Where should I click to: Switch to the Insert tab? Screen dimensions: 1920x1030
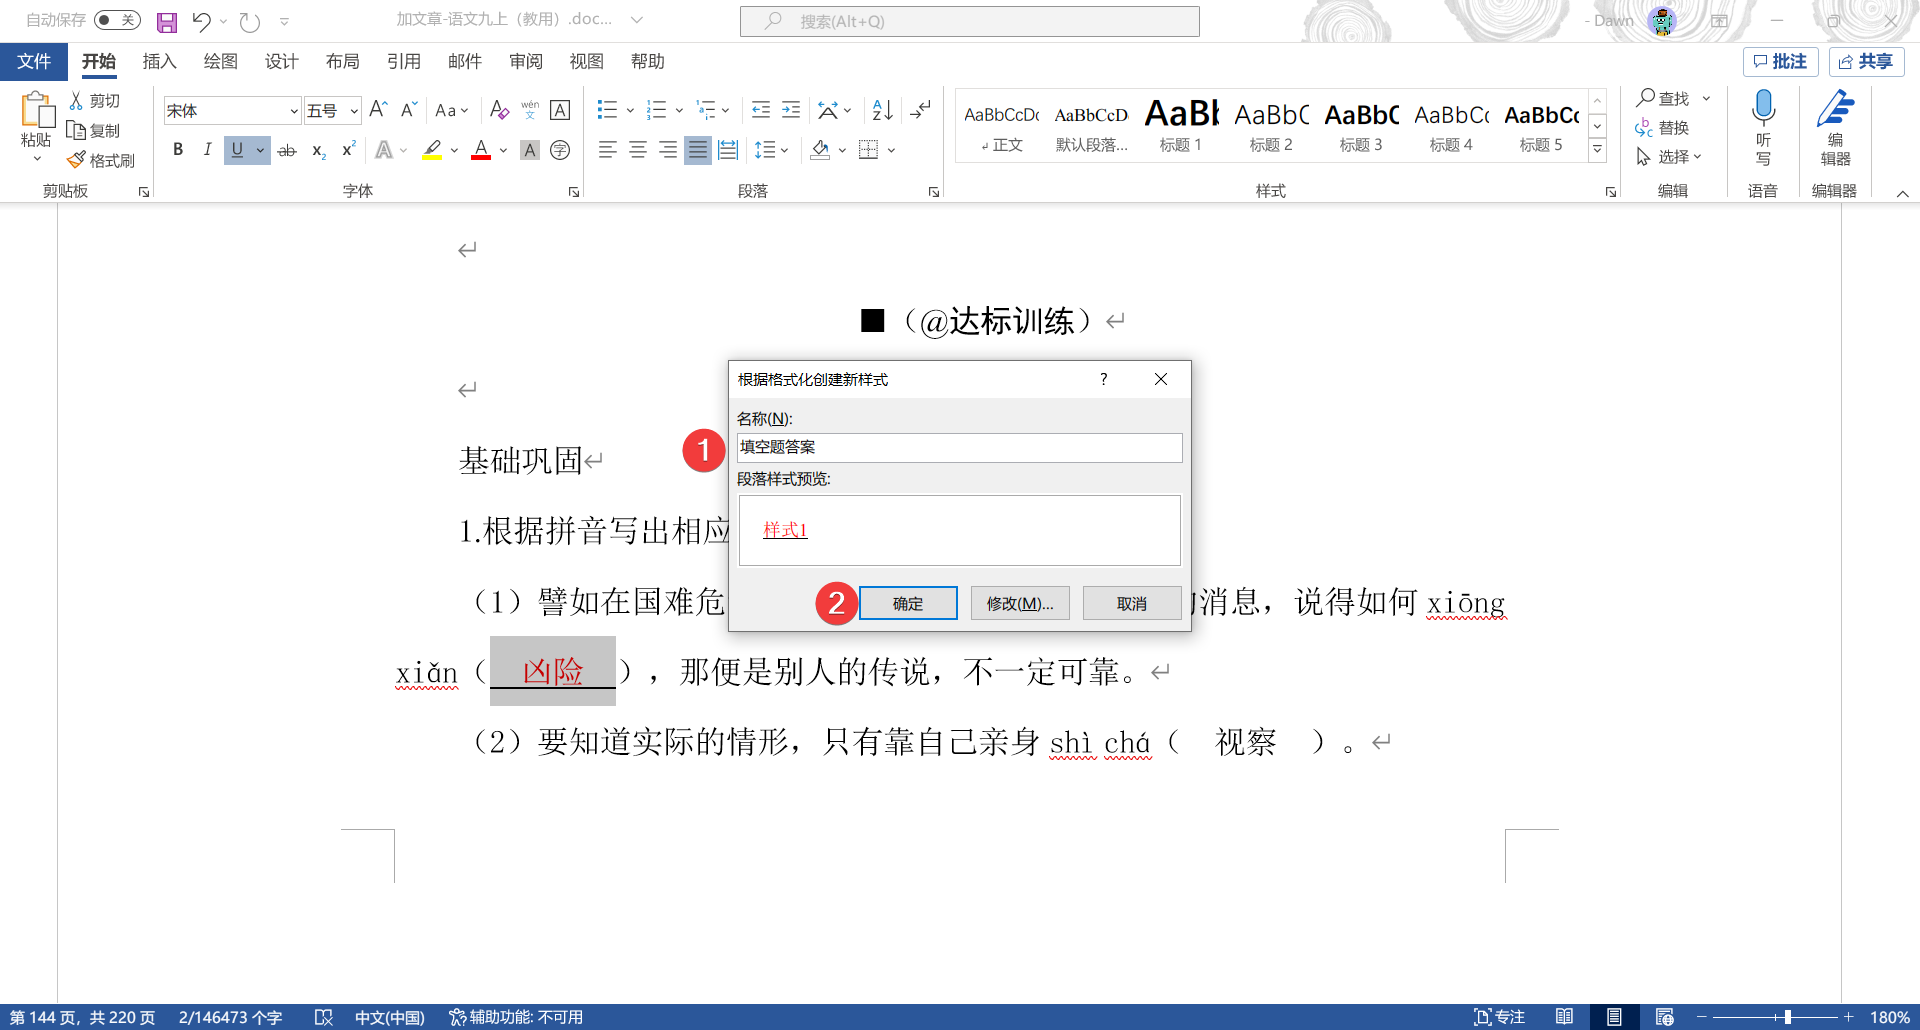click(159, 62)
